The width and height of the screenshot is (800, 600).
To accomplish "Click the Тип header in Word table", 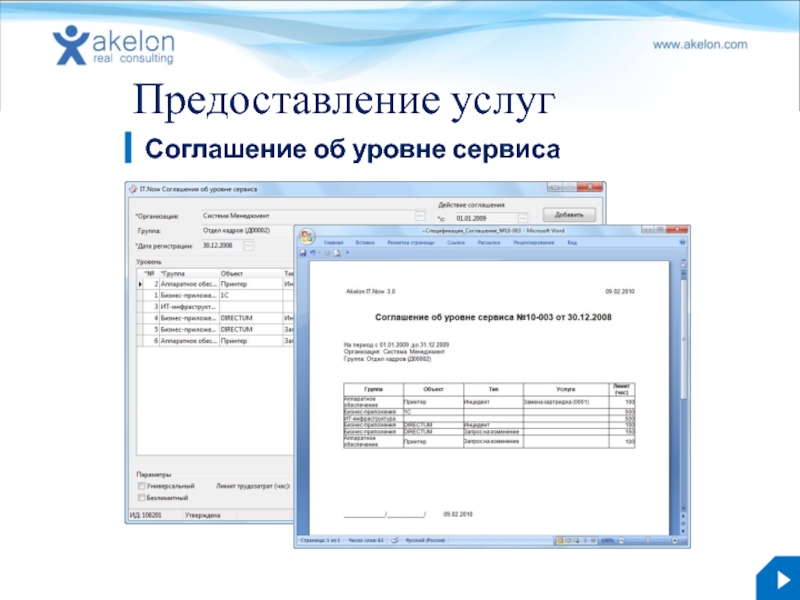I will point(493,389).
